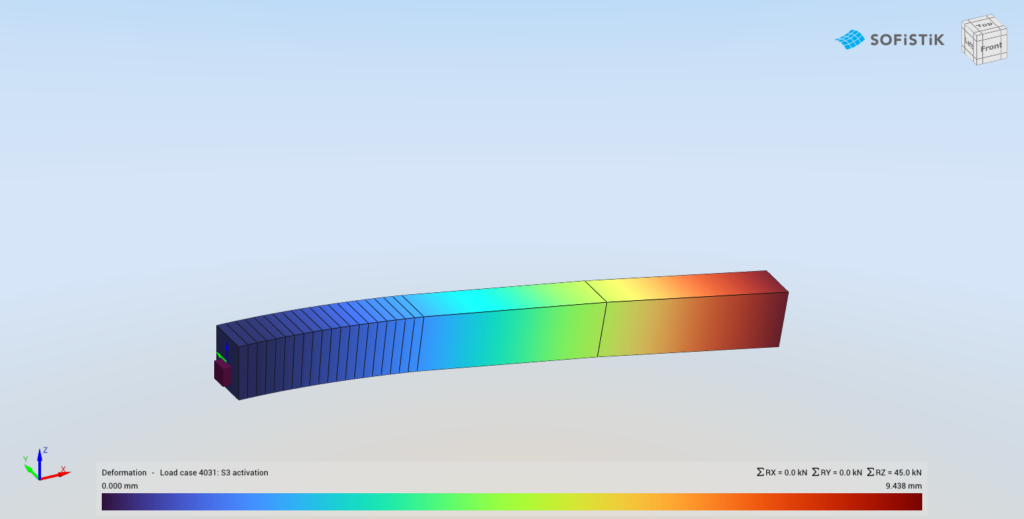Click the dark purple start of the color scale
Screen dimensions: 1024x519
[x=110, y=501]
